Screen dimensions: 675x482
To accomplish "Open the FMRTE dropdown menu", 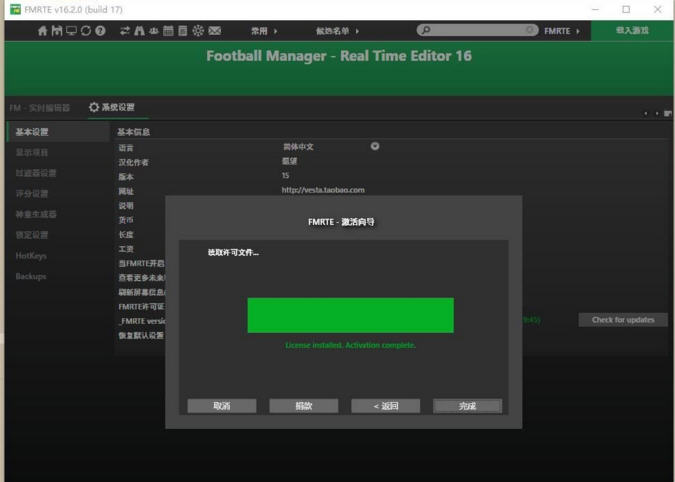I will pos(562,31).
